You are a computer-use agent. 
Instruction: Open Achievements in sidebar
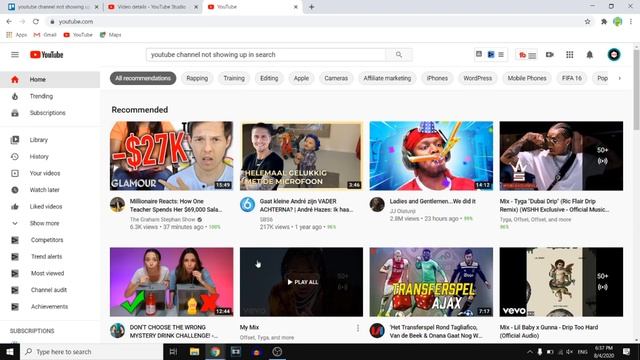(x=50, y=307)
